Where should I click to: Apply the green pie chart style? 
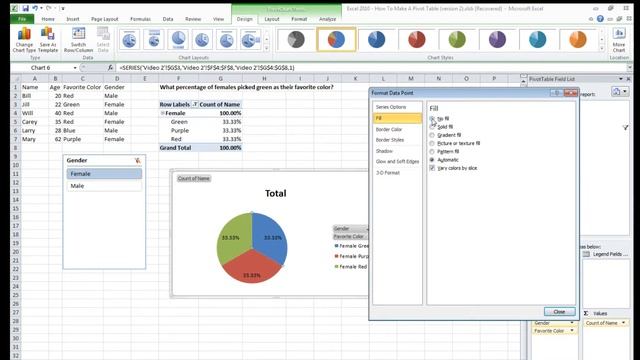(x=457, y=40)
